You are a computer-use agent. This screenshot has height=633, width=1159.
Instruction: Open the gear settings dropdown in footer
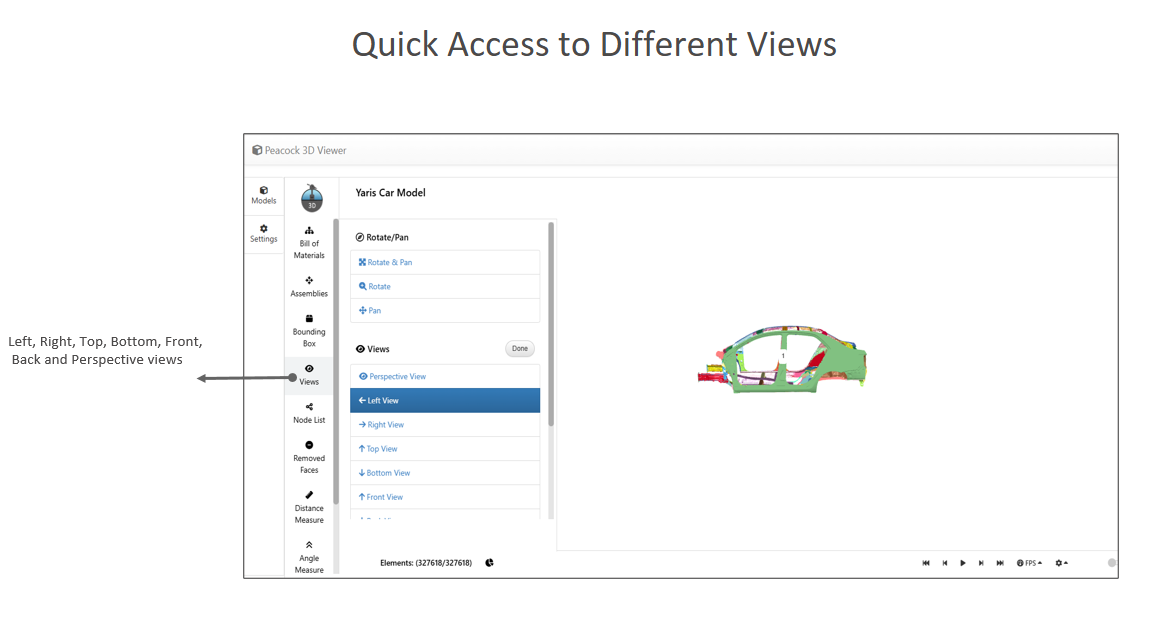(x=1061, y=563)
